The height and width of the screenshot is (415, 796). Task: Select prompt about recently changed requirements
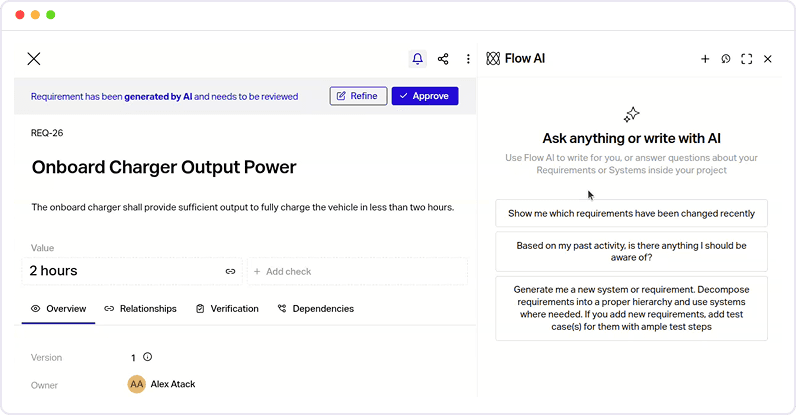tap(632, 213)
